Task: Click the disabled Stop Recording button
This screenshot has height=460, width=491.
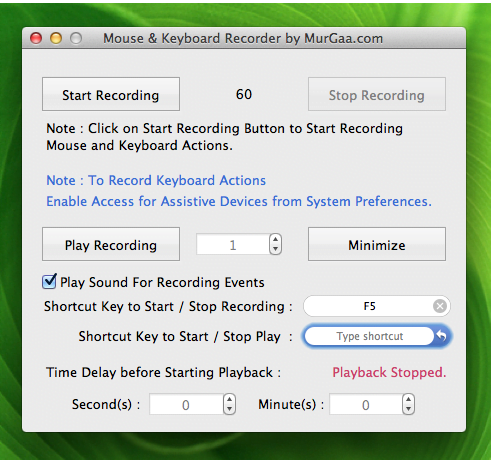Action: (377, 94)
